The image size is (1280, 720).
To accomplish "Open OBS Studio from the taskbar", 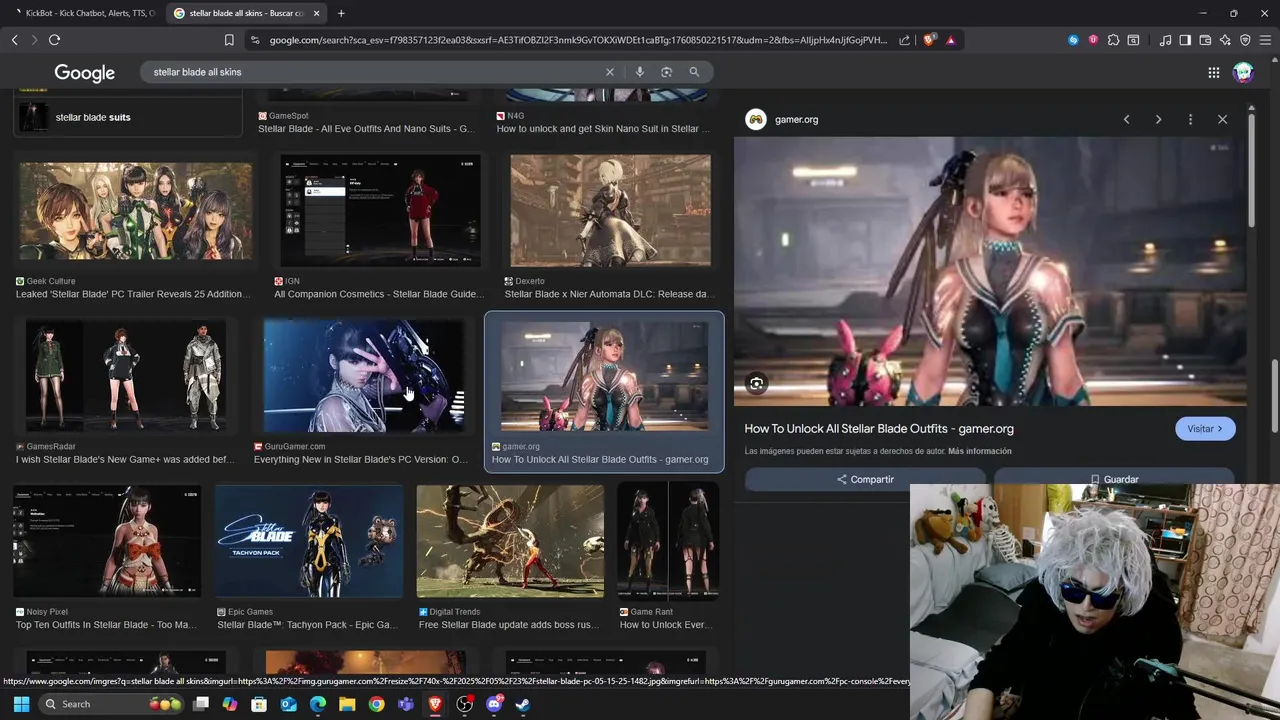I will [x=464, y=704].
